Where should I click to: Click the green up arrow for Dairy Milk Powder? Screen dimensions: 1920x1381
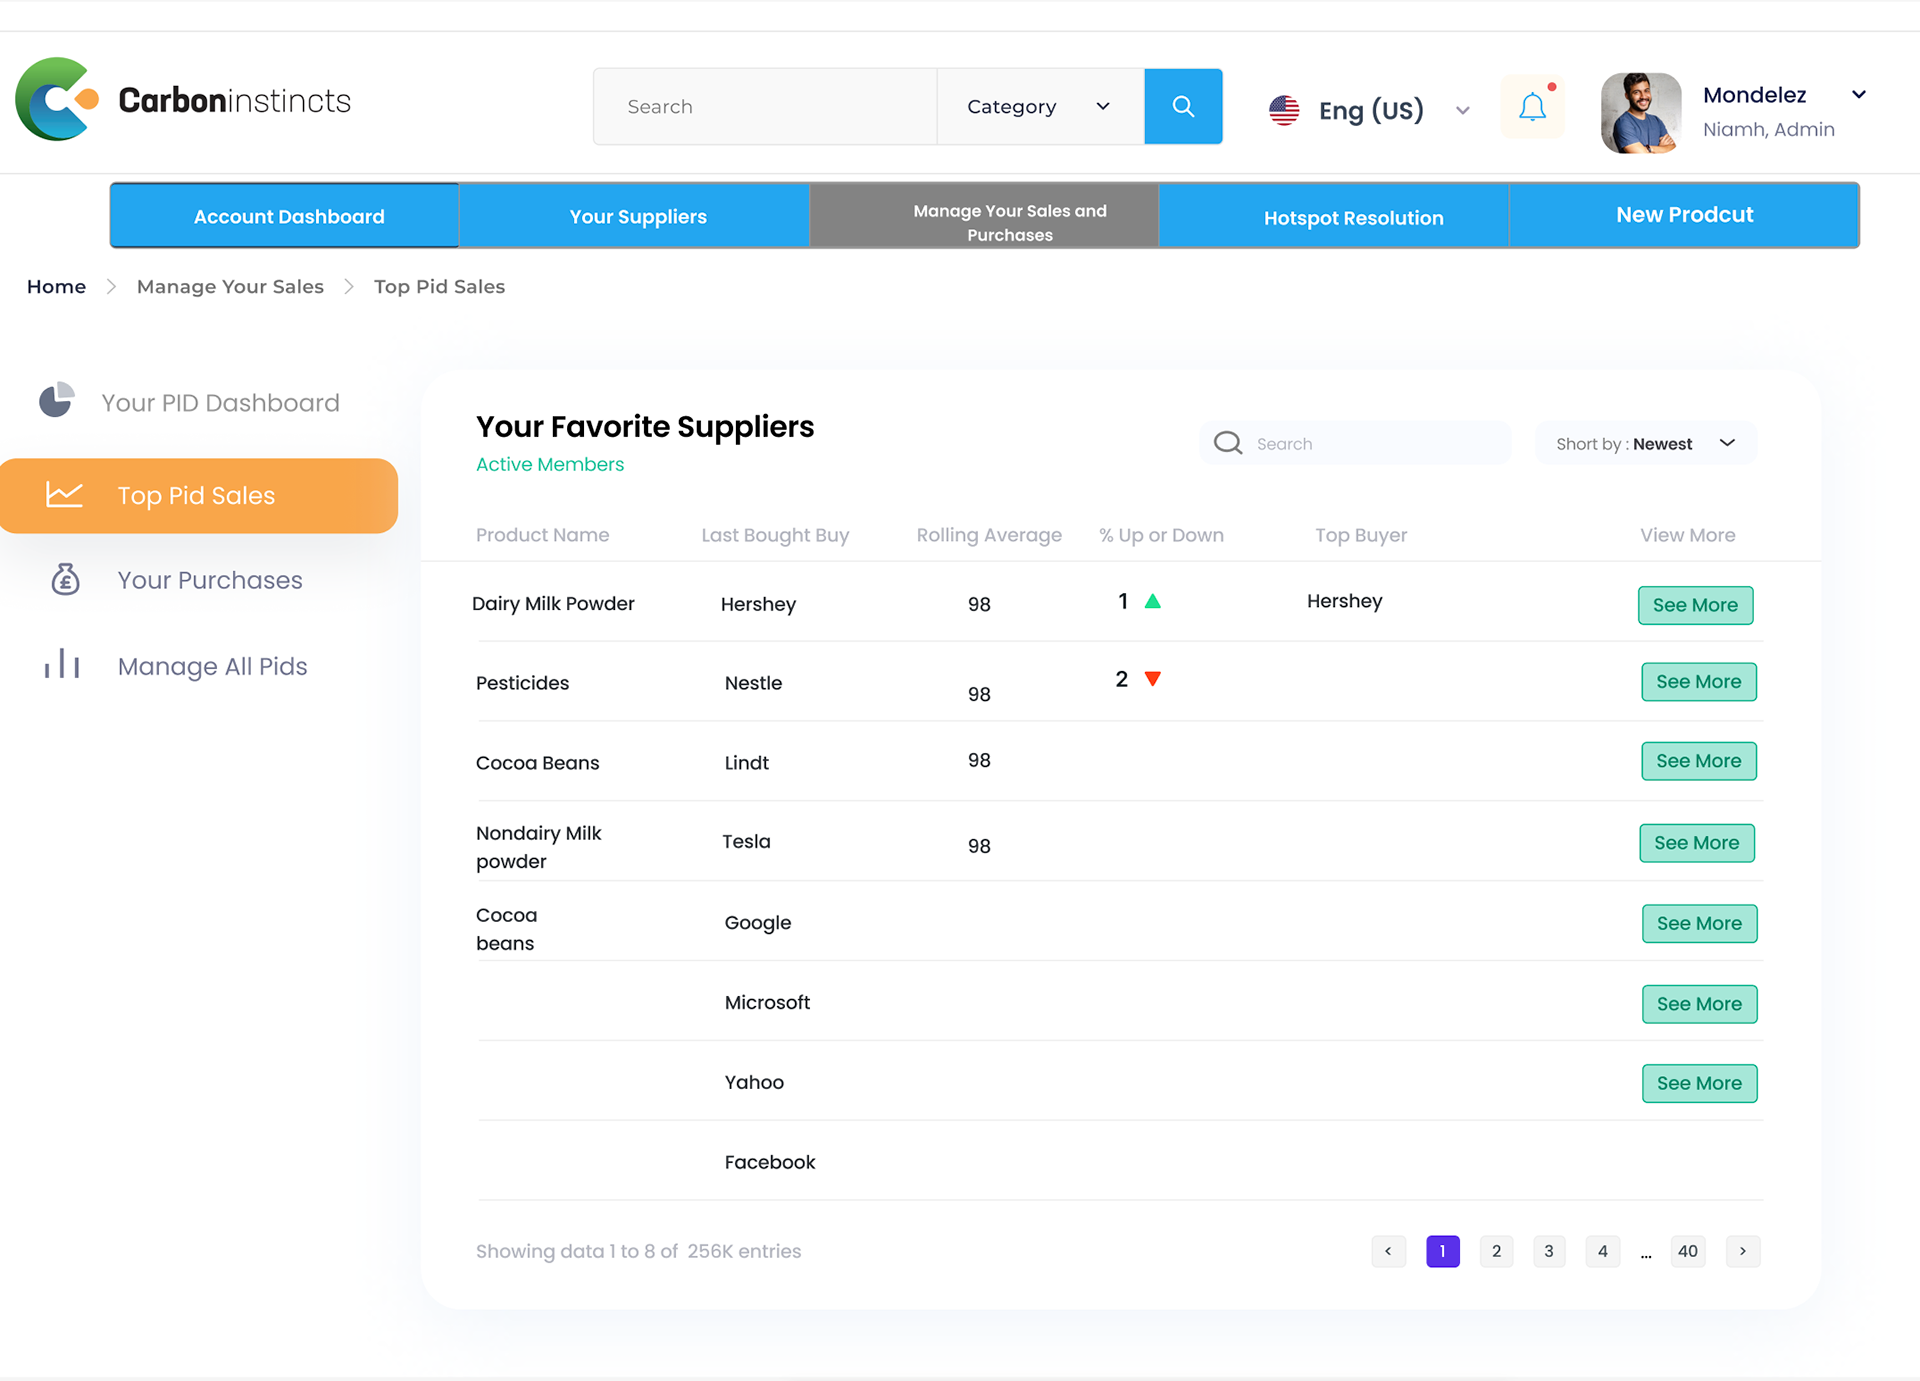pos(1153,601)
